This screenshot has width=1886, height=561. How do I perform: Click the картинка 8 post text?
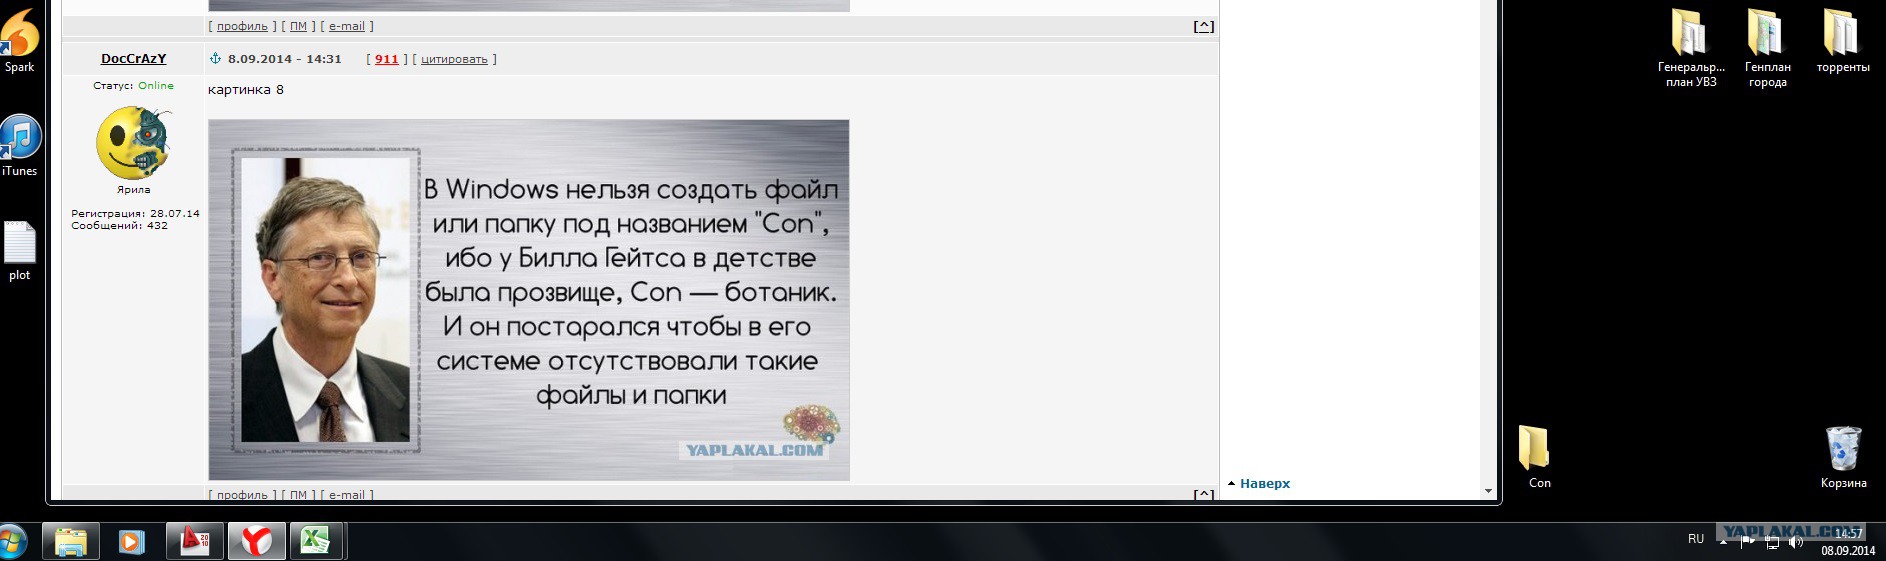[246, 90]
